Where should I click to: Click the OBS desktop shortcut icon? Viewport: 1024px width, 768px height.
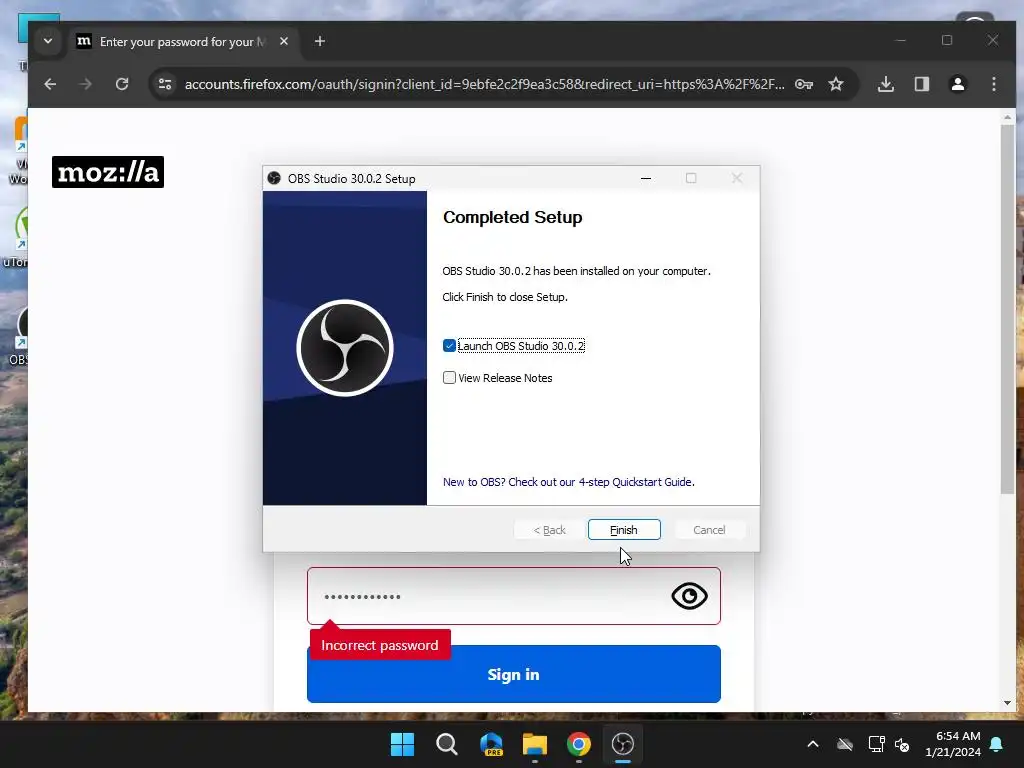20,336
